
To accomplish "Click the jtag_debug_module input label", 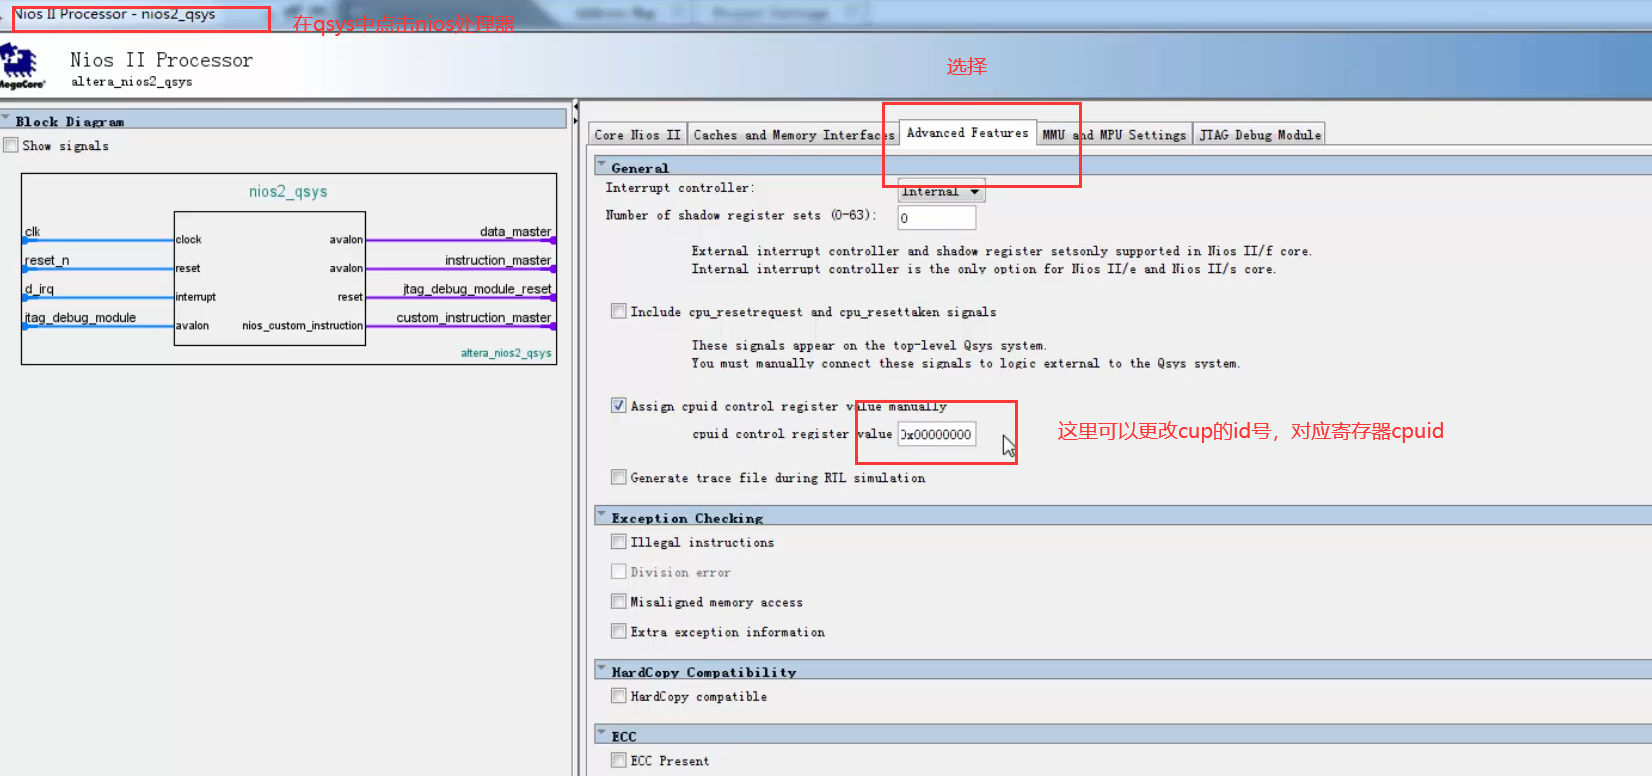I will point(80,318).
